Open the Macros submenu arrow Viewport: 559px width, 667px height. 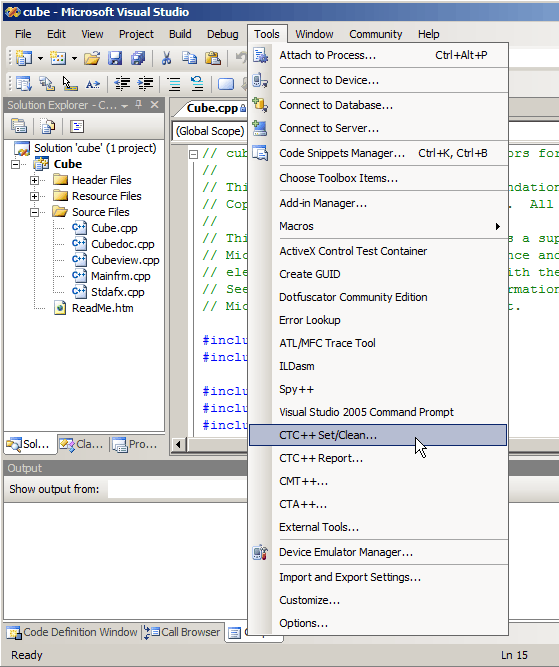[498, 226]
